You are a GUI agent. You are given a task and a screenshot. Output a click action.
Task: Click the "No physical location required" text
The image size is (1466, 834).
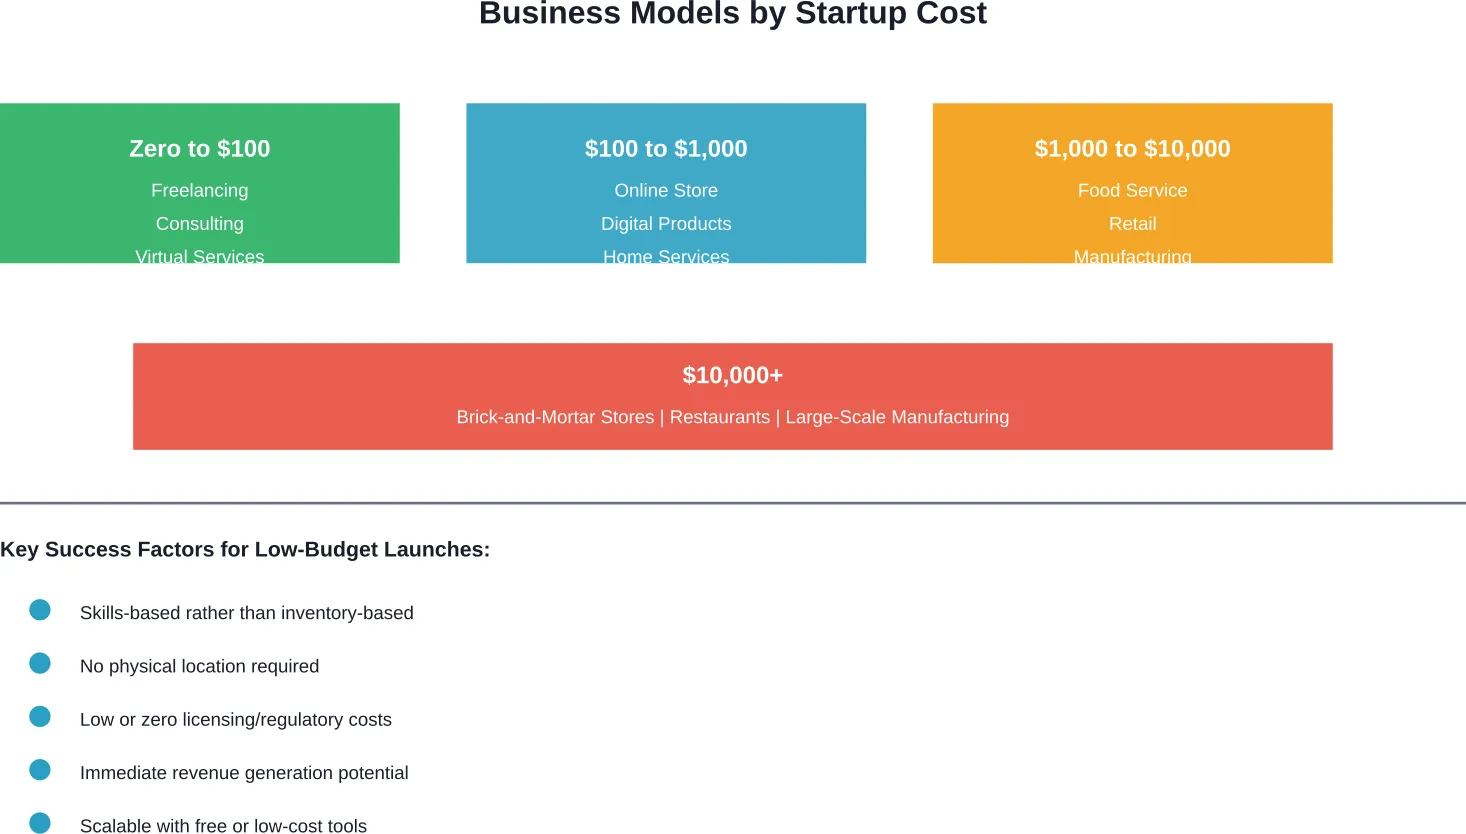coord(200,667)
